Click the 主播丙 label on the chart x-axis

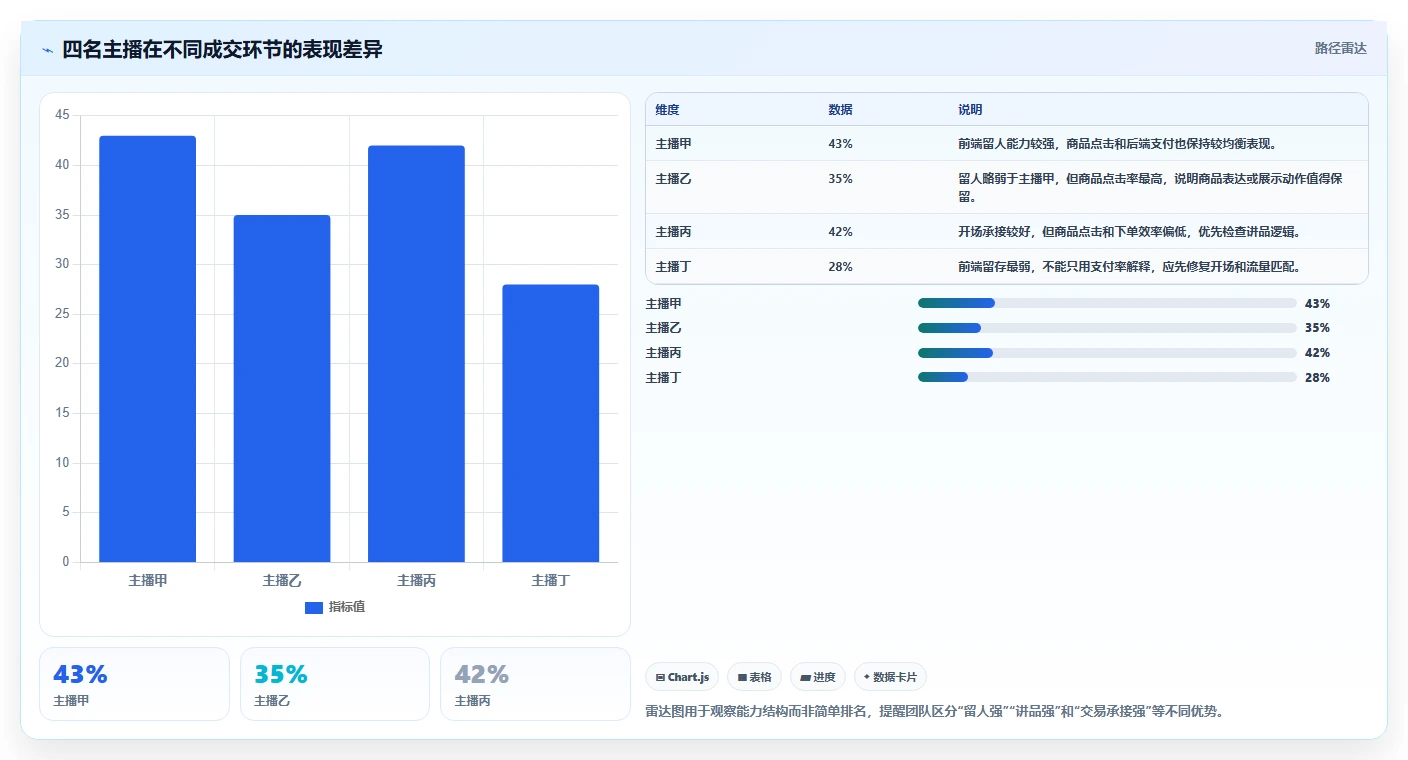pos(416,580)
